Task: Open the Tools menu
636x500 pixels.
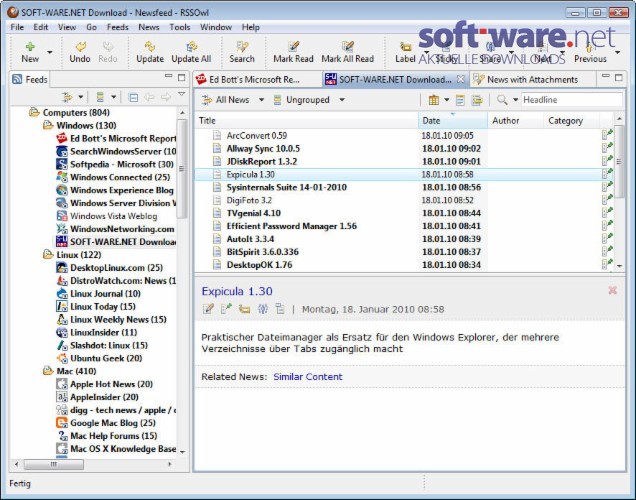Action: (180, 27)
